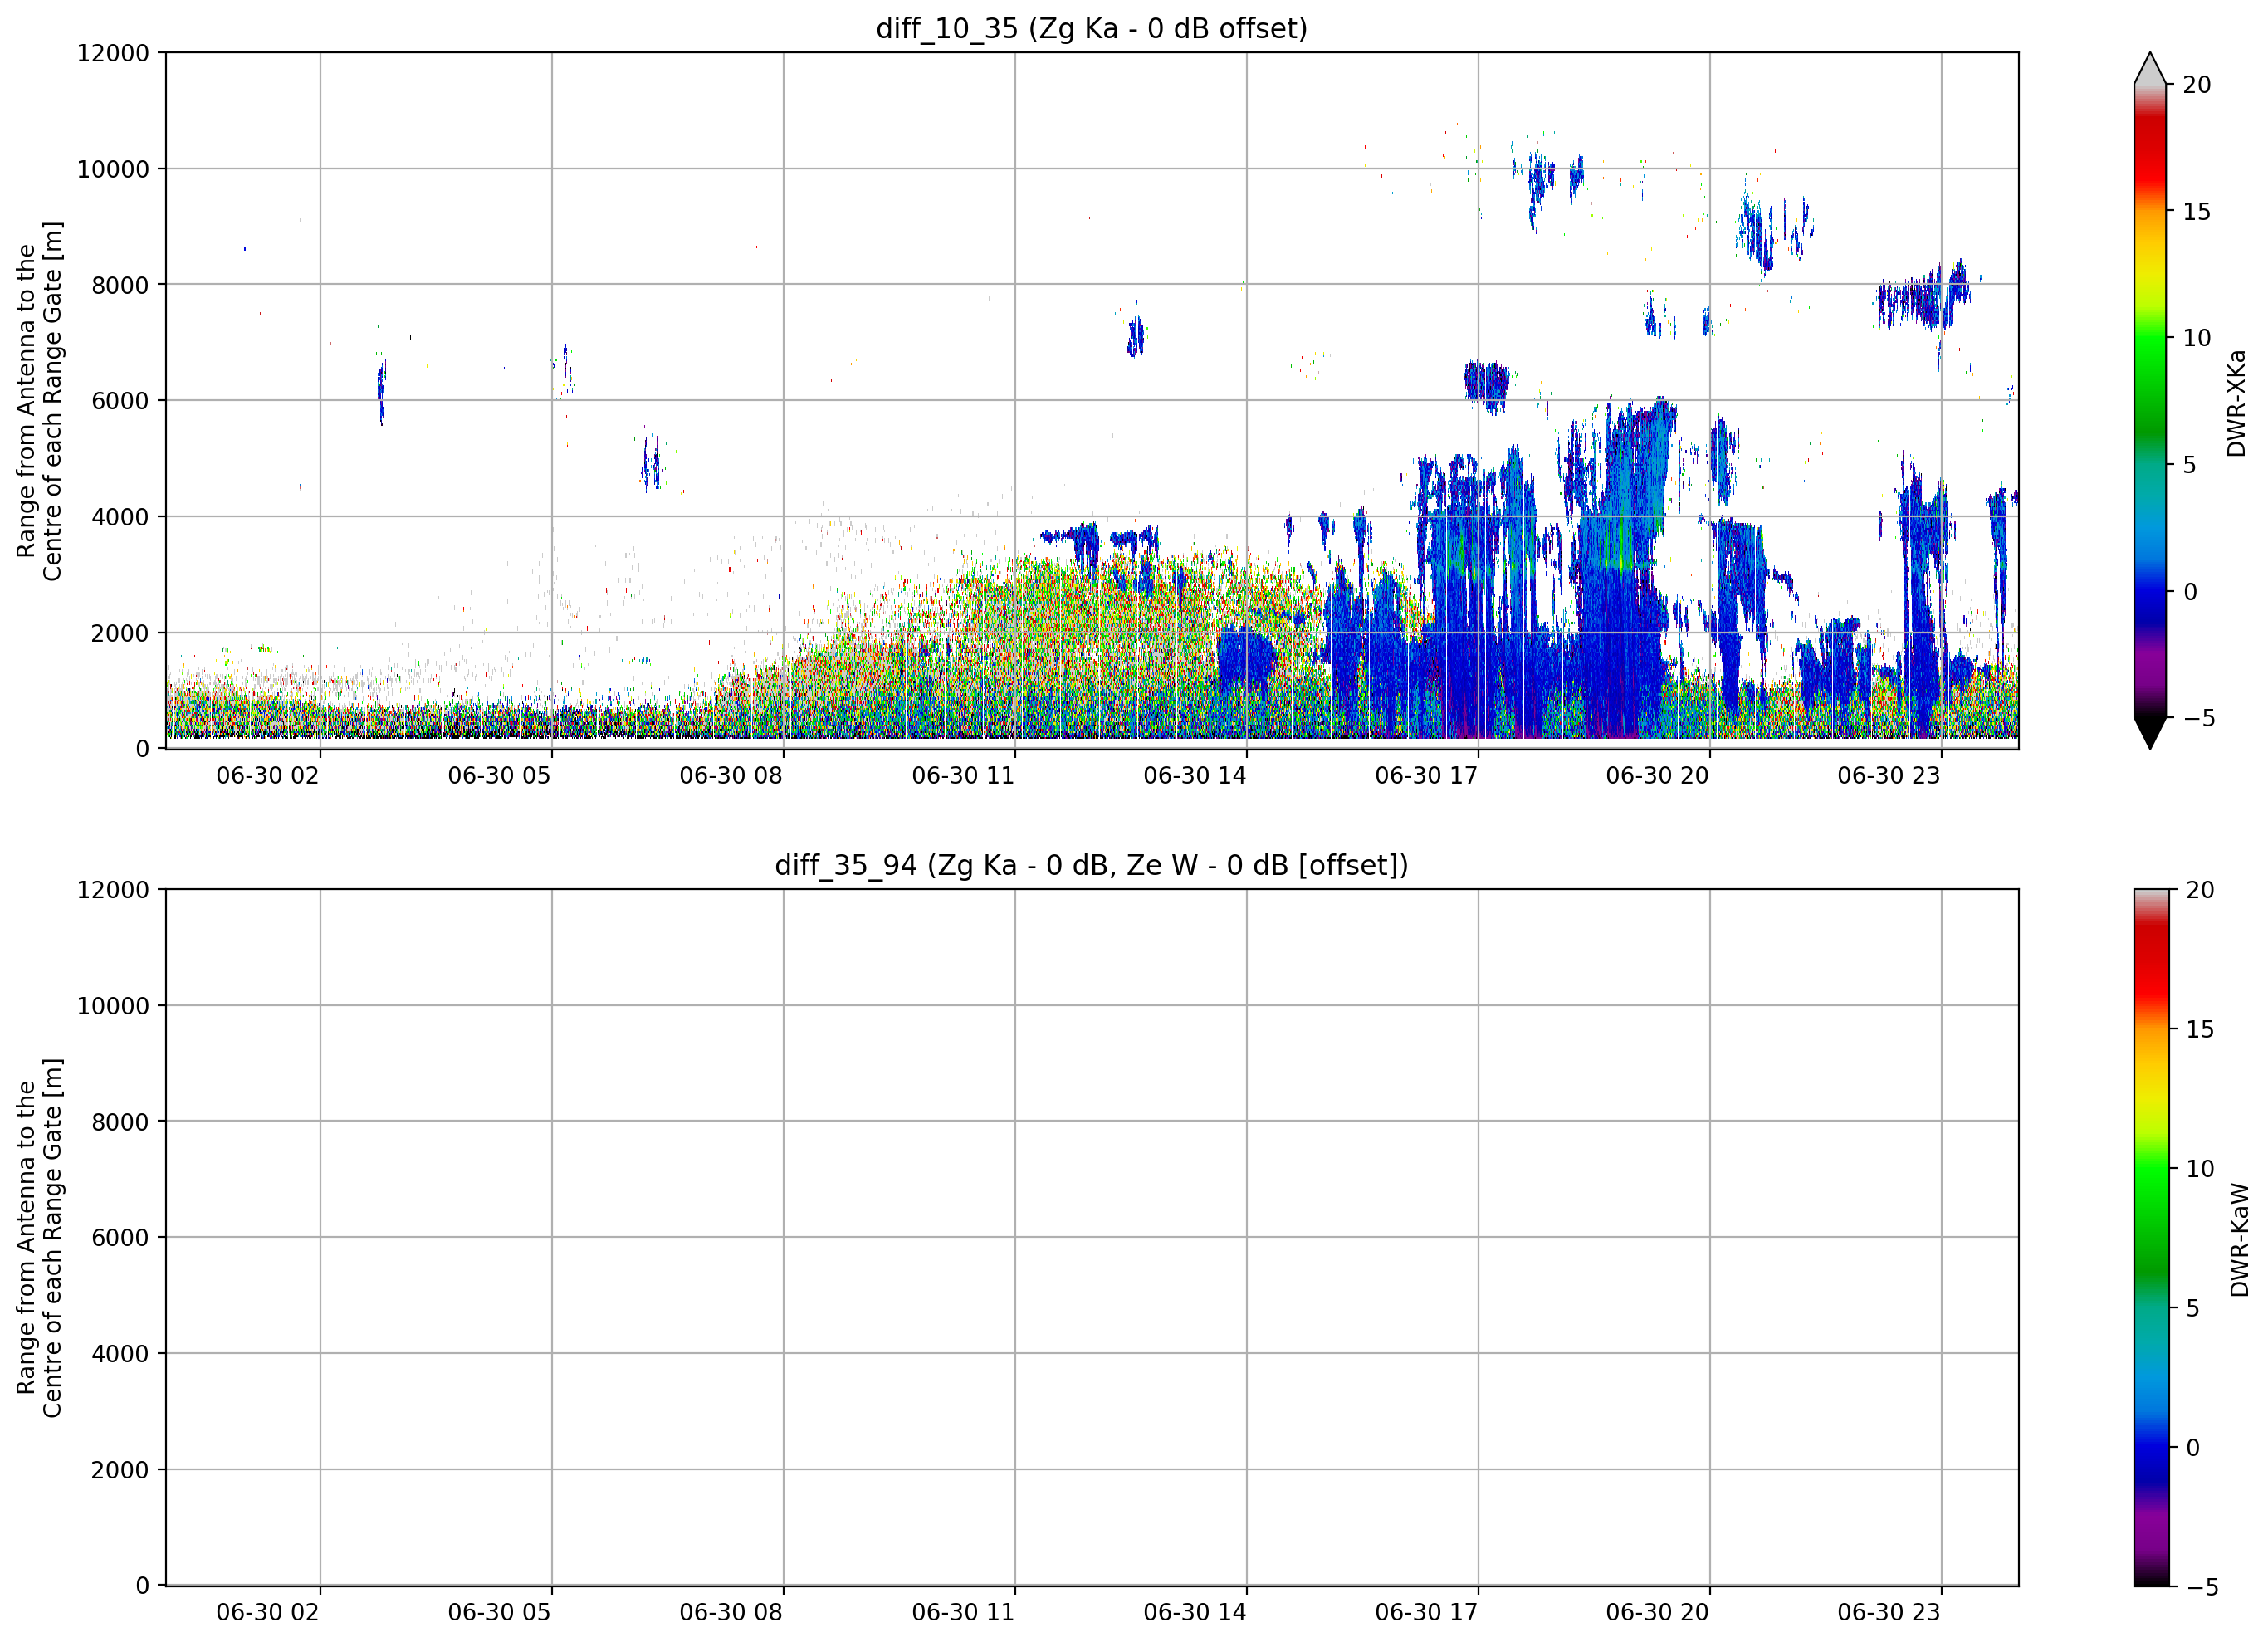Click the 12000 y-axis label of top plot
Screen dimensions: 2268x1642
[113, 53]
